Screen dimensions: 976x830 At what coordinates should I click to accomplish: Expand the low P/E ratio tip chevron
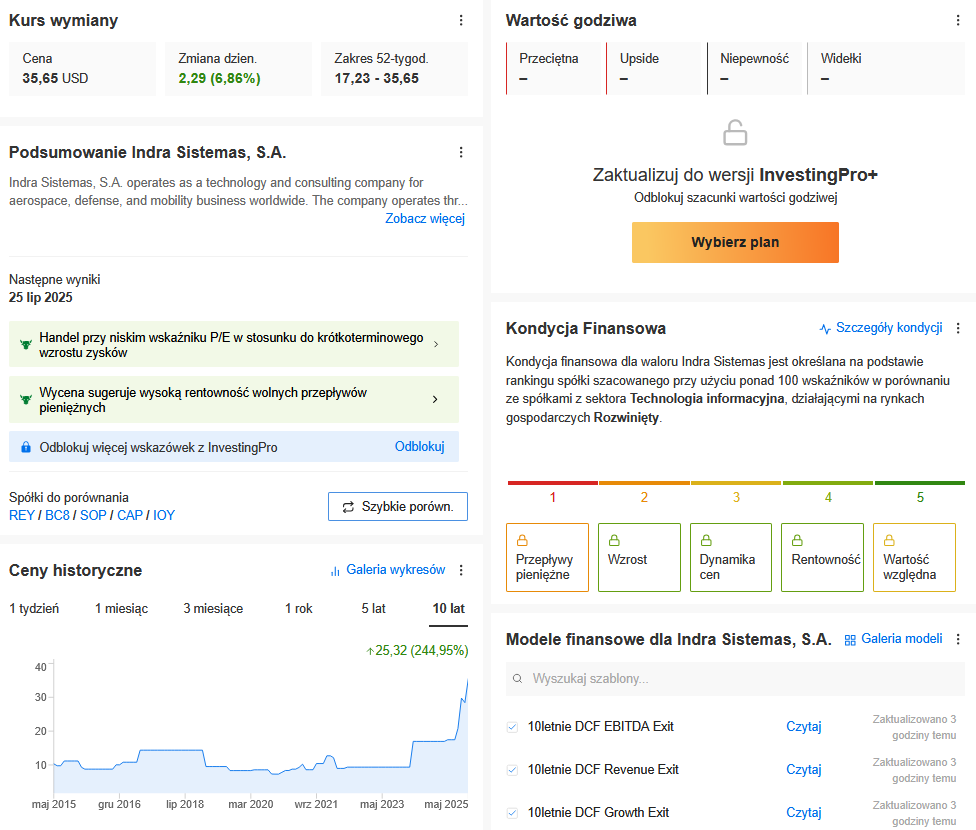pyautogui.click(x=436, y=344)
